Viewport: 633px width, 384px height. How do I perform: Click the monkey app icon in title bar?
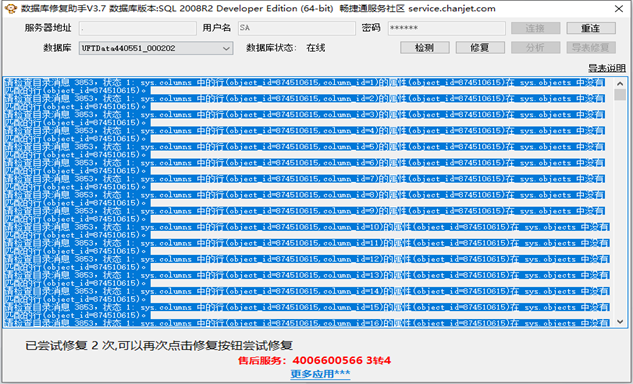(x=9, y=8)
